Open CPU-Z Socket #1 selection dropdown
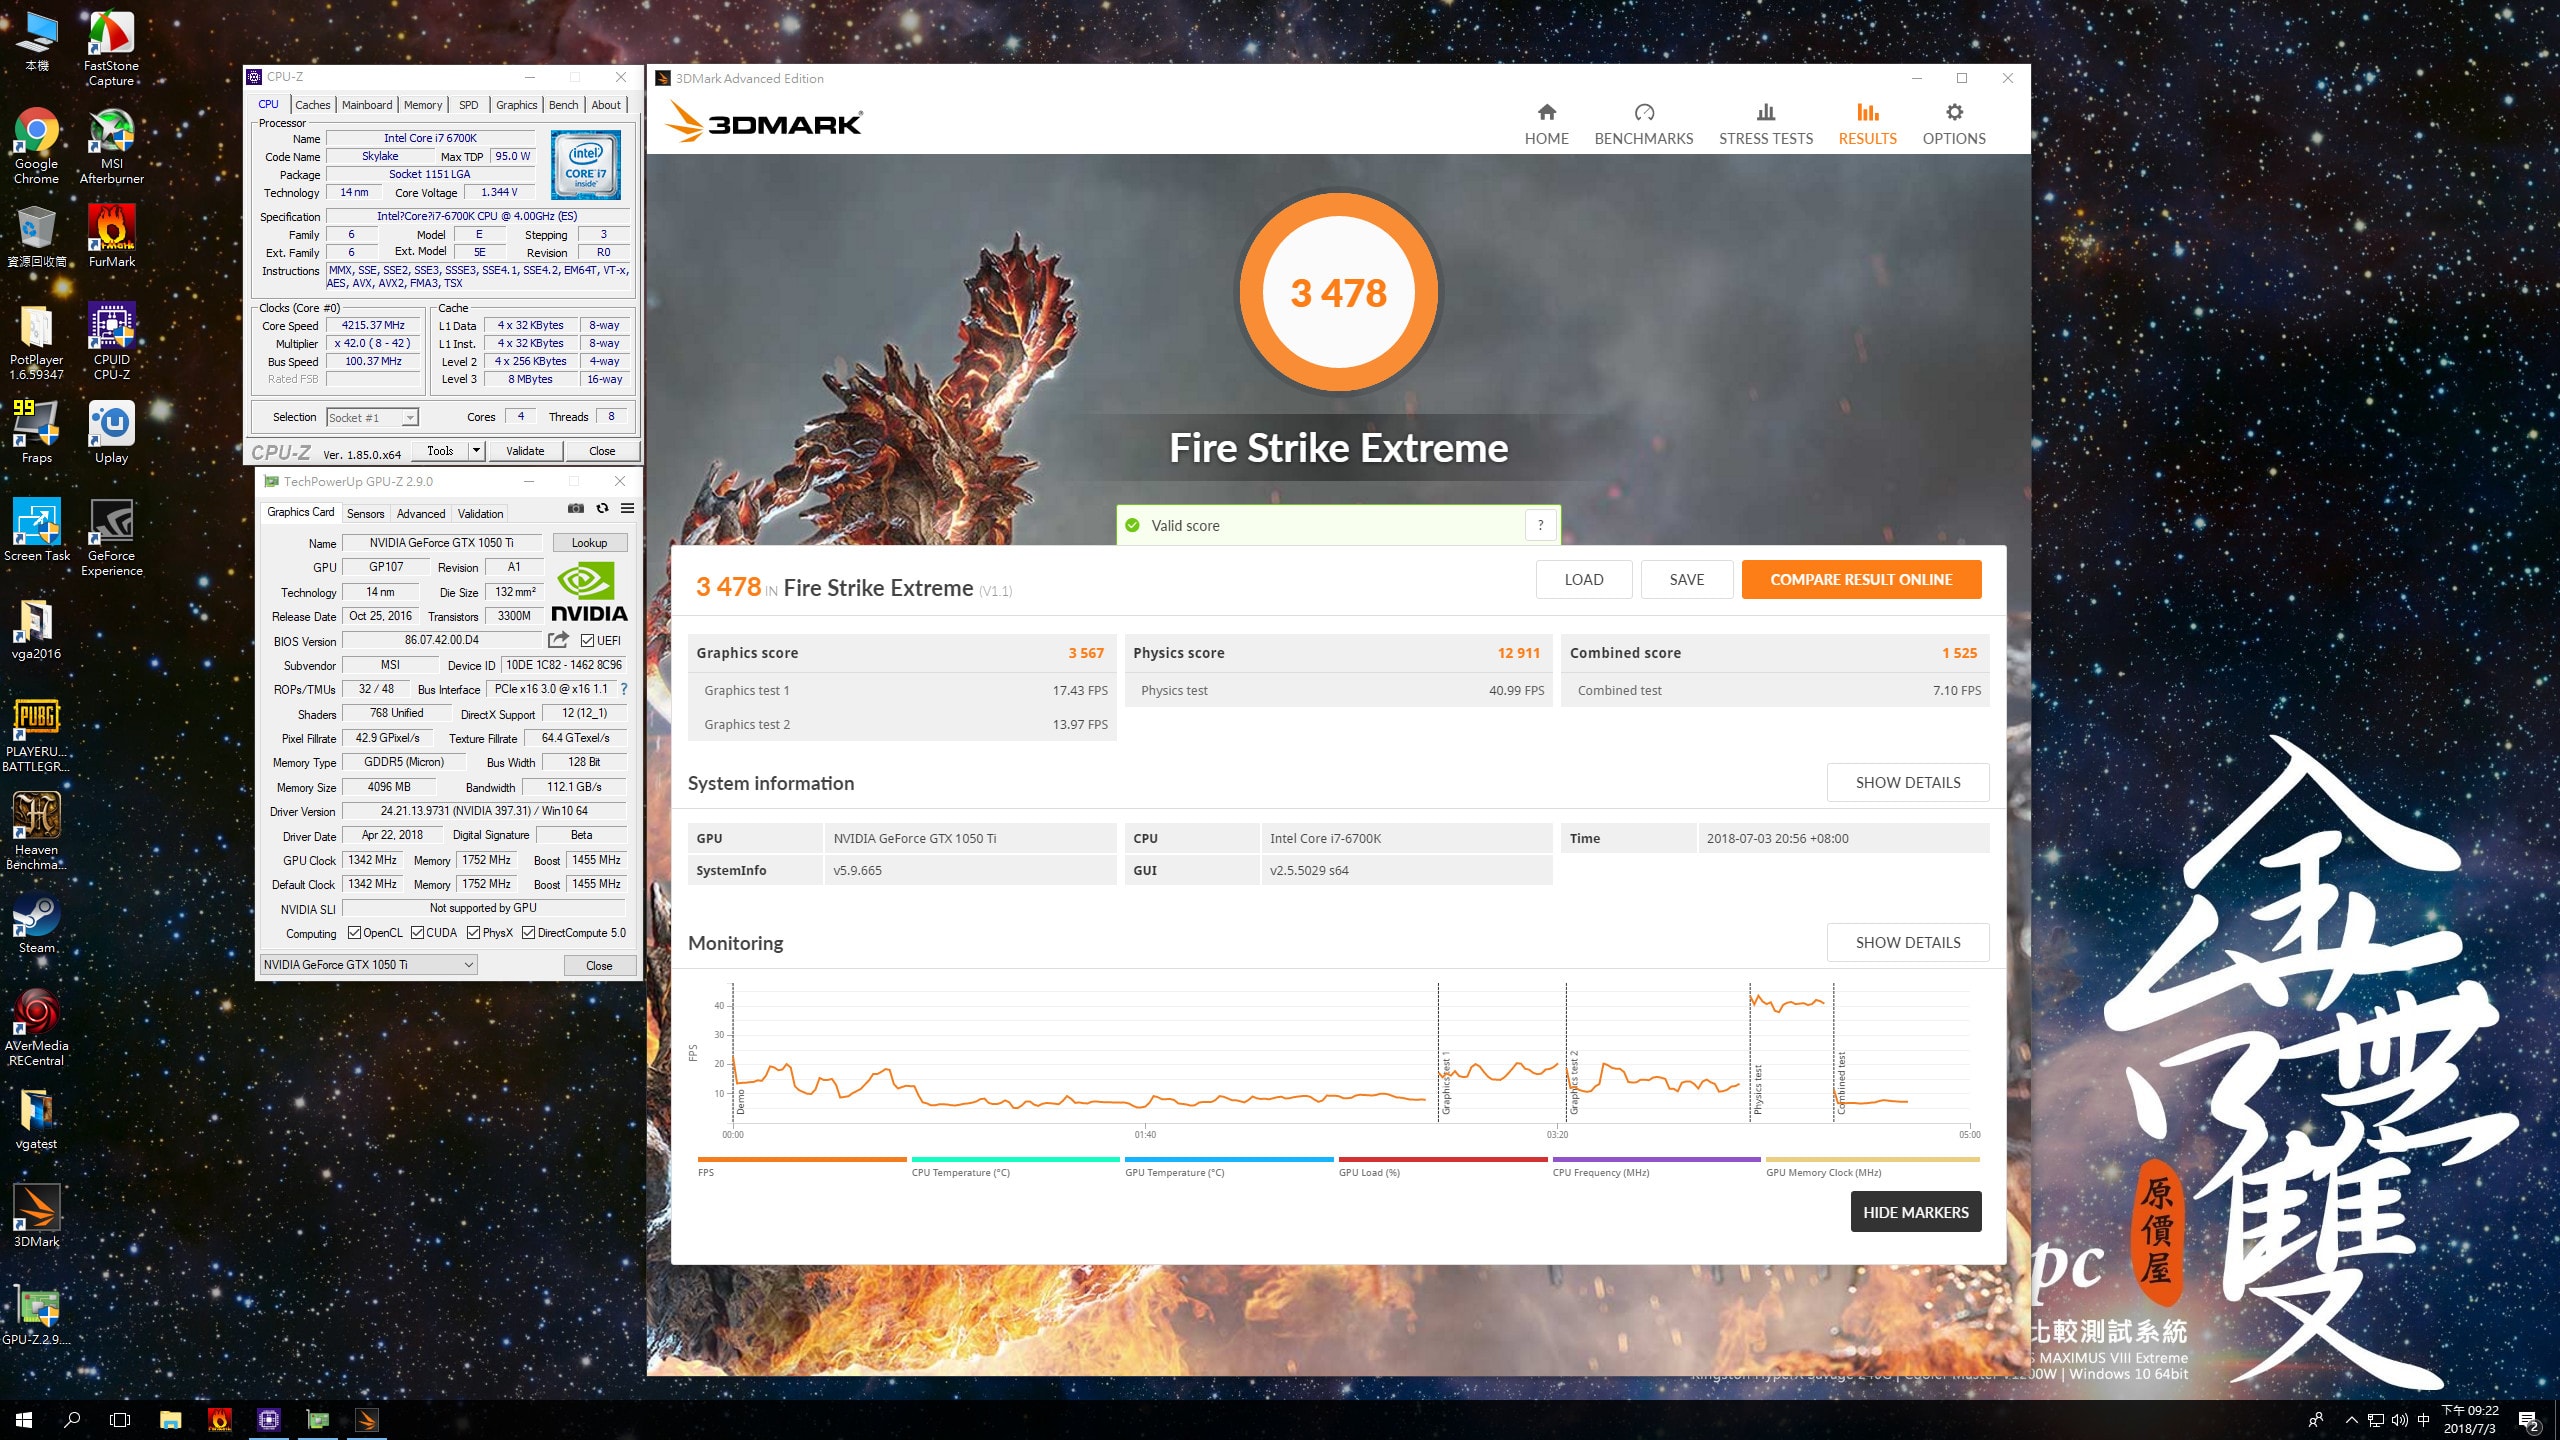This screenshot has width=2560, height=1440. coord(372,417)
